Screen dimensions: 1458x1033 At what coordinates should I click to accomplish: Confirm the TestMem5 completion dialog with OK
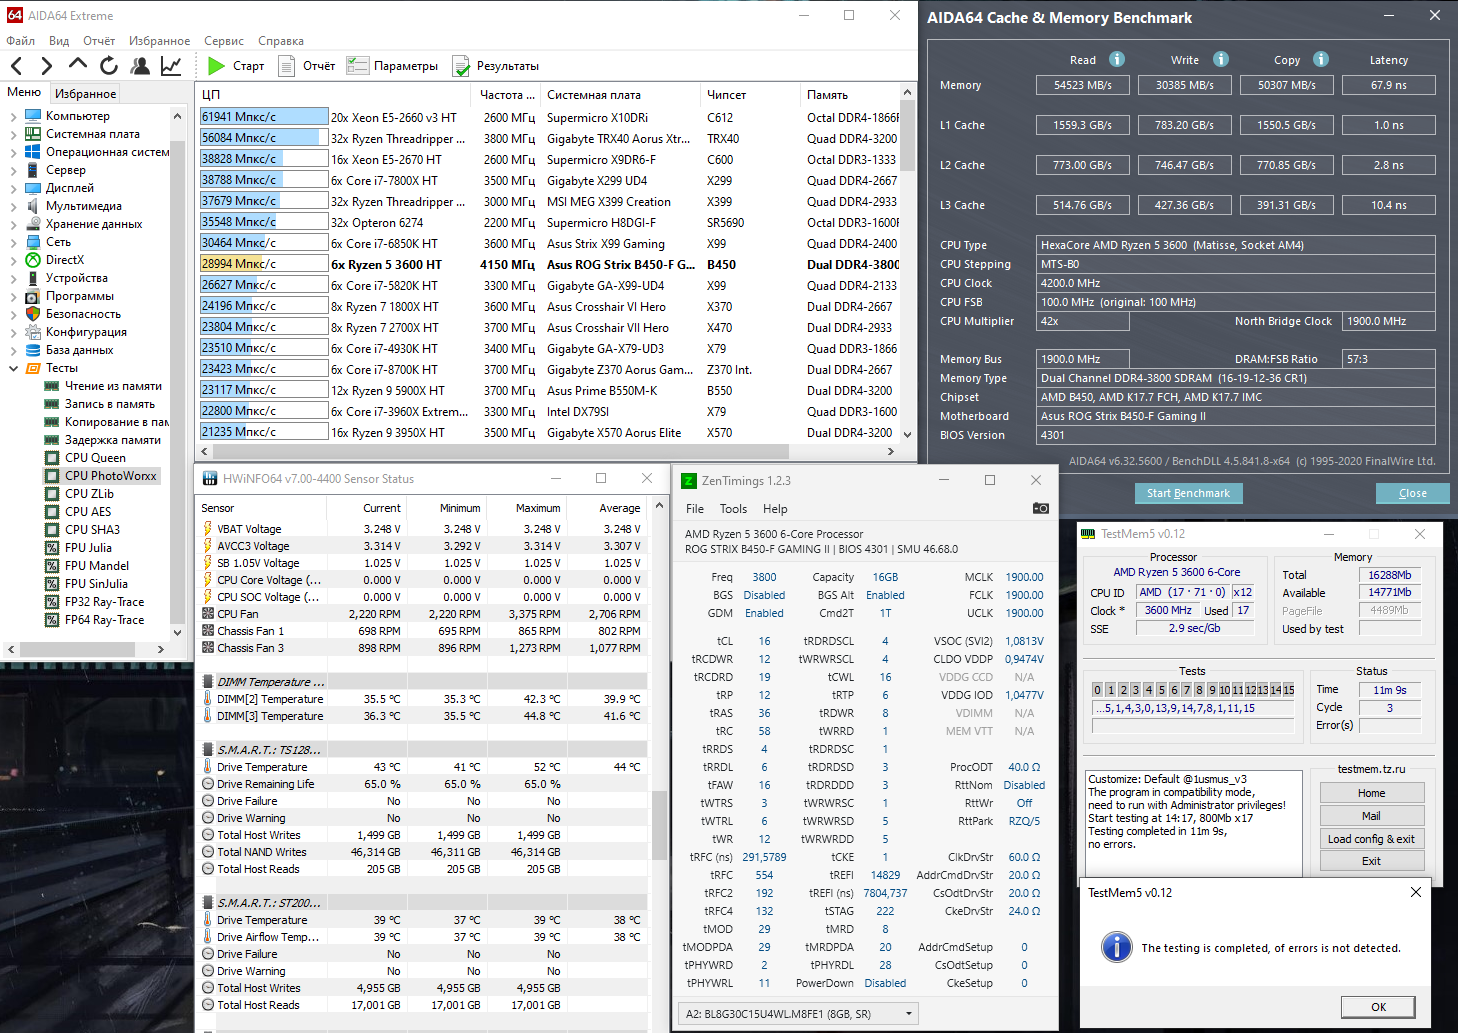[x=1378, y=1007]
